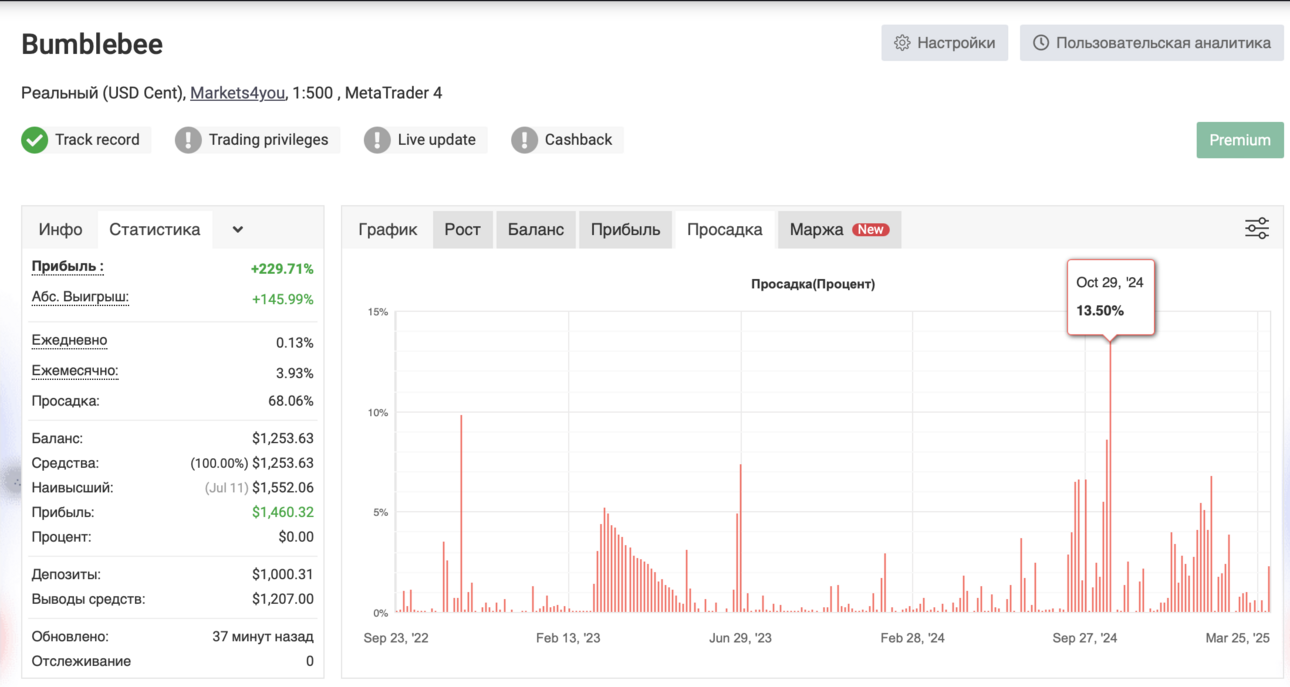Click the Ежедневно label
The height and width of the screenshot is (687, 1290).
pos(69,340)
